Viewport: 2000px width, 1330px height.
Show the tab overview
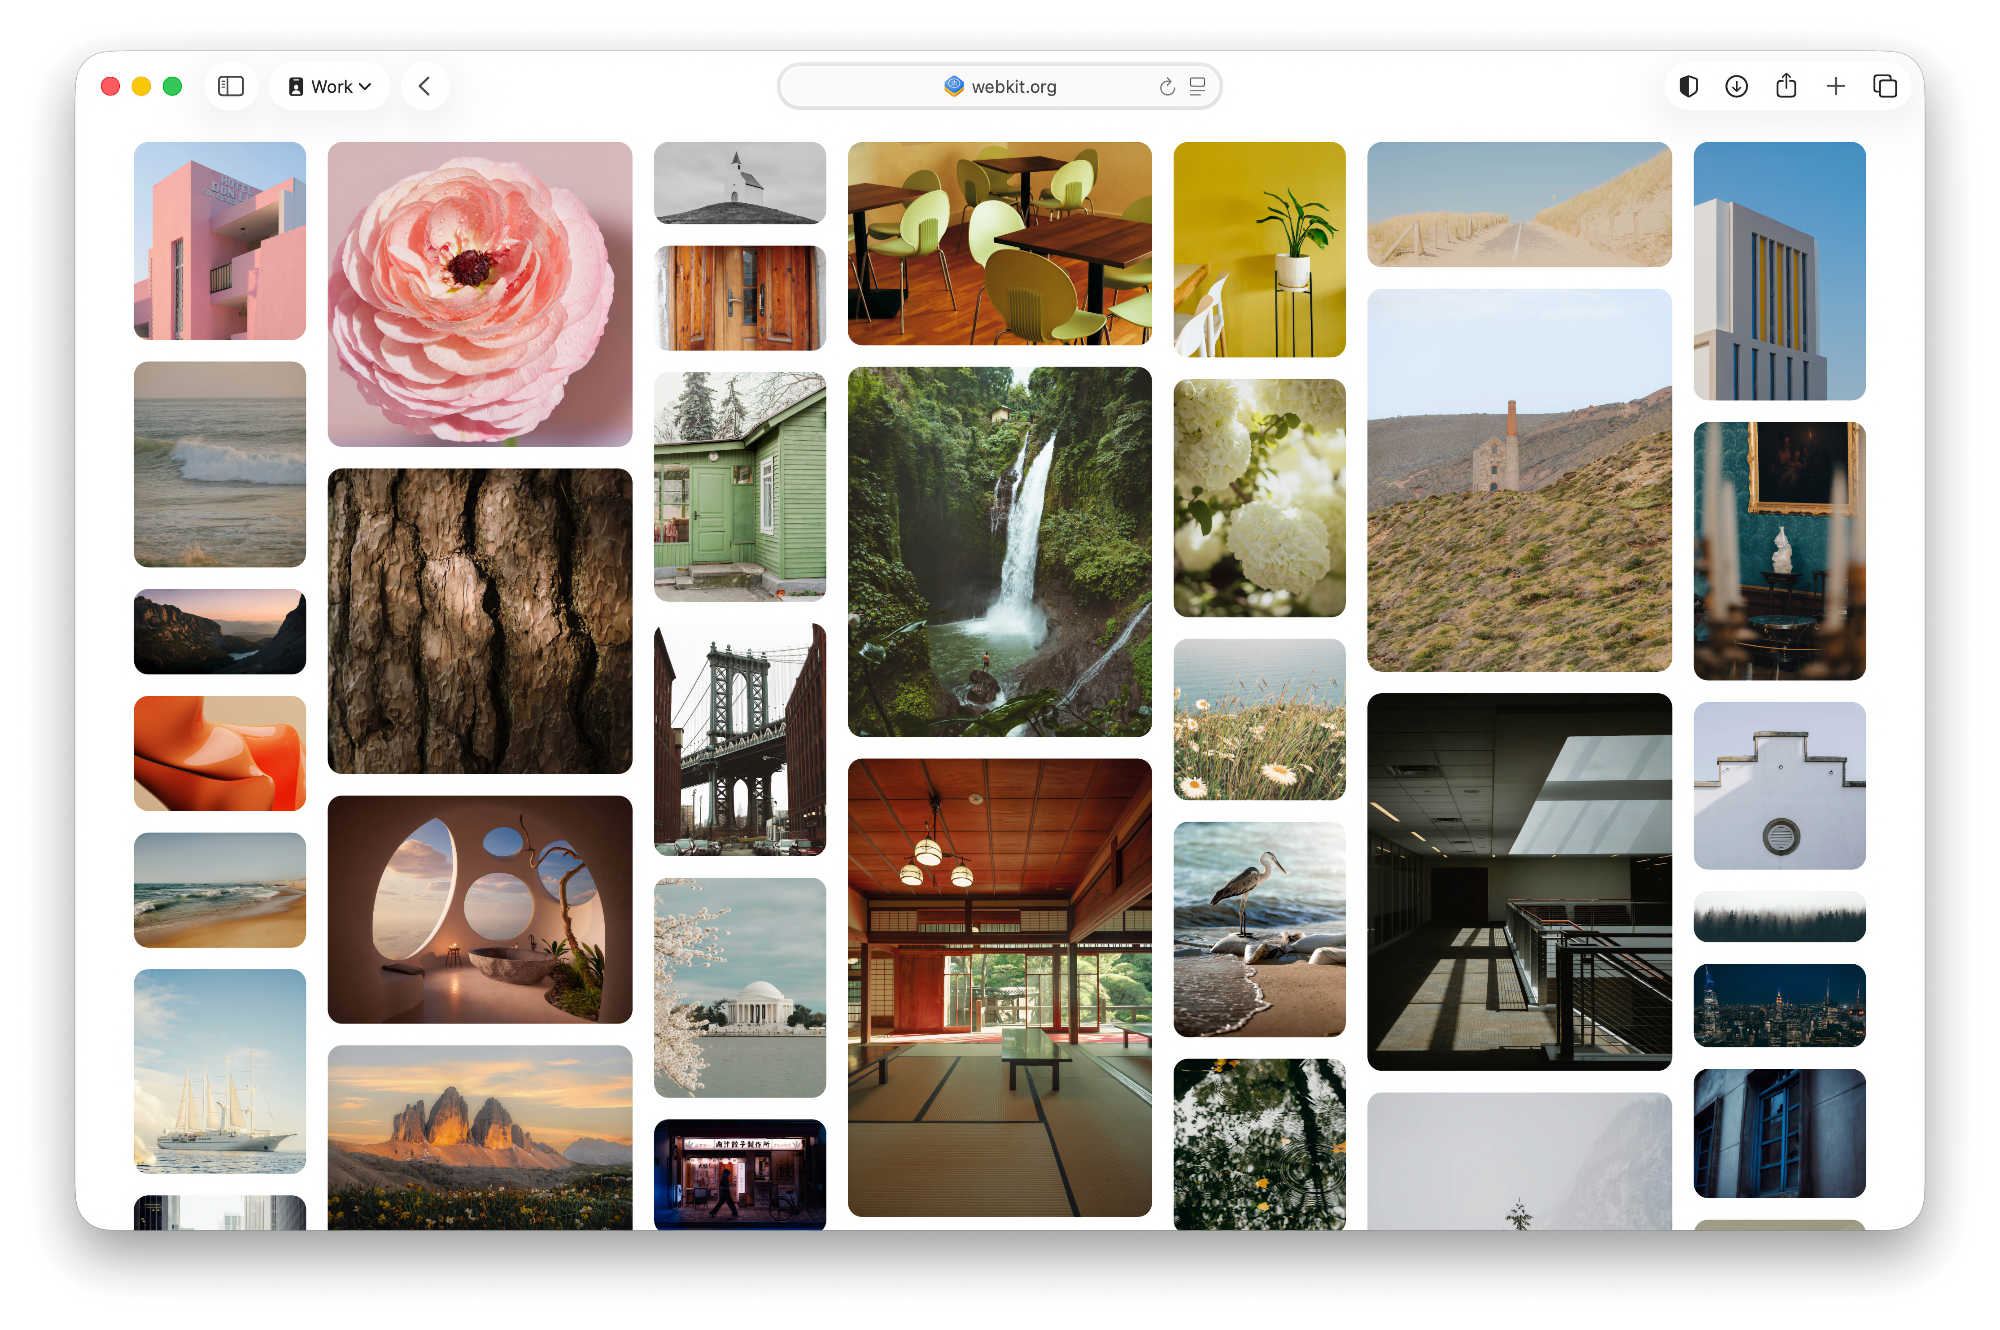[1885, 86]
